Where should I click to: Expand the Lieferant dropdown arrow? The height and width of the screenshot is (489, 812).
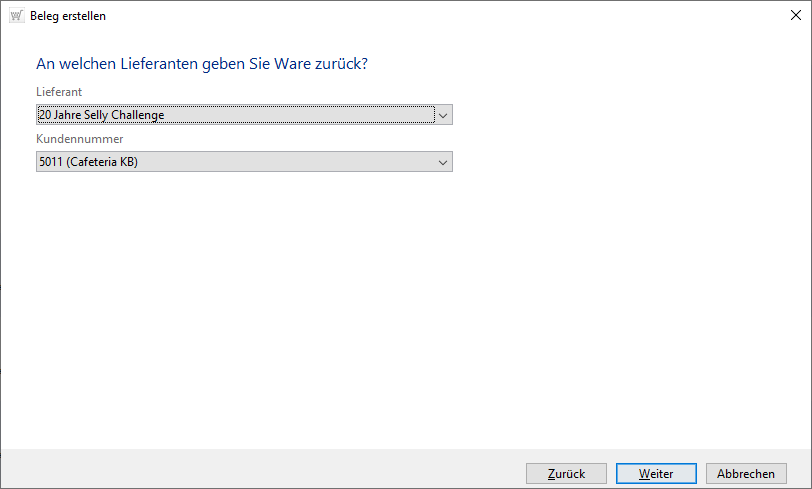point(444,115)
